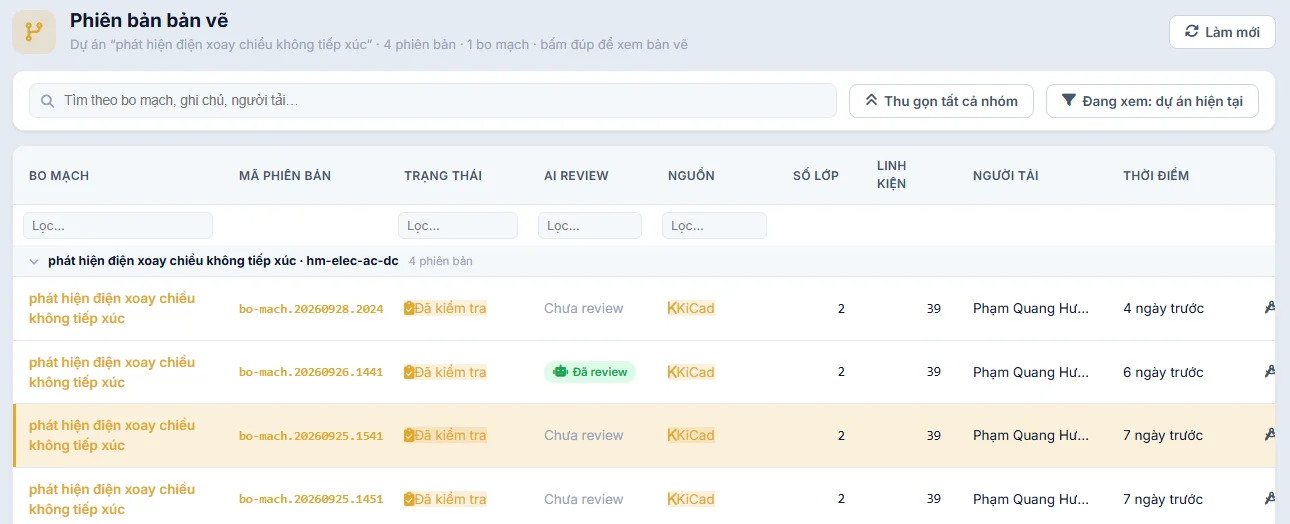Image resolution: width=1290 pixels, height=524 pixels.
Task: Click the Lọc filter box under Trạng thái
Action: (458, 225)
